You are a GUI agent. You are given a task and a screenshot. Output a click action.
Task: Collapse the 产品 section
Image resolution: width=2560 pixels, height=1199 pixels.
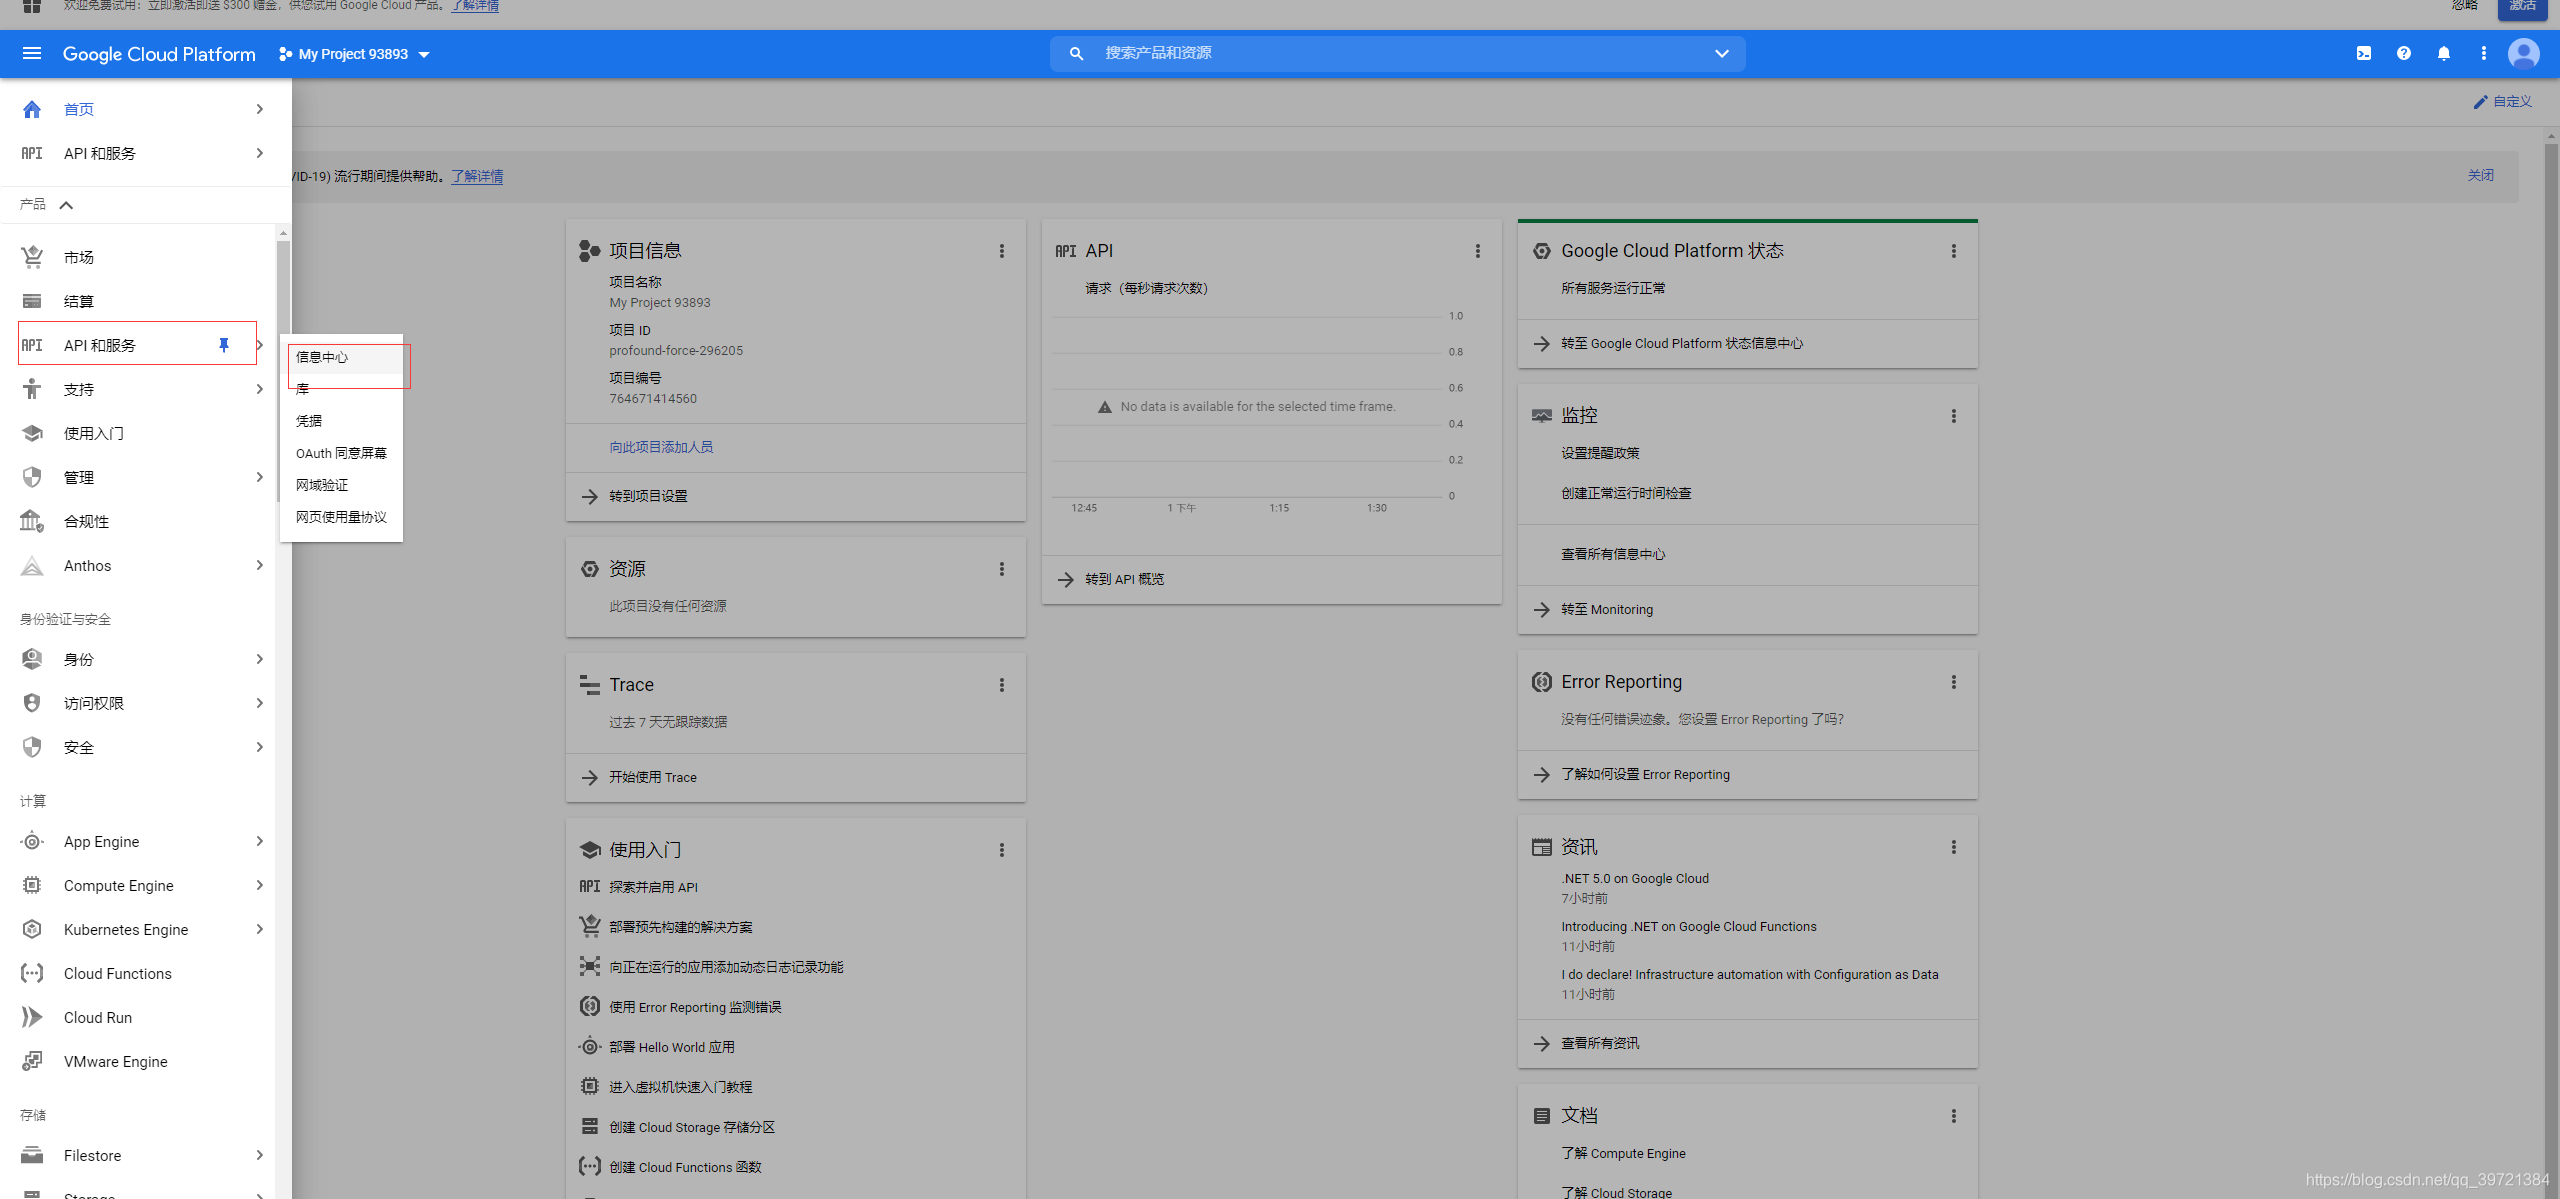pyautogui.click(x=66, y=205)
